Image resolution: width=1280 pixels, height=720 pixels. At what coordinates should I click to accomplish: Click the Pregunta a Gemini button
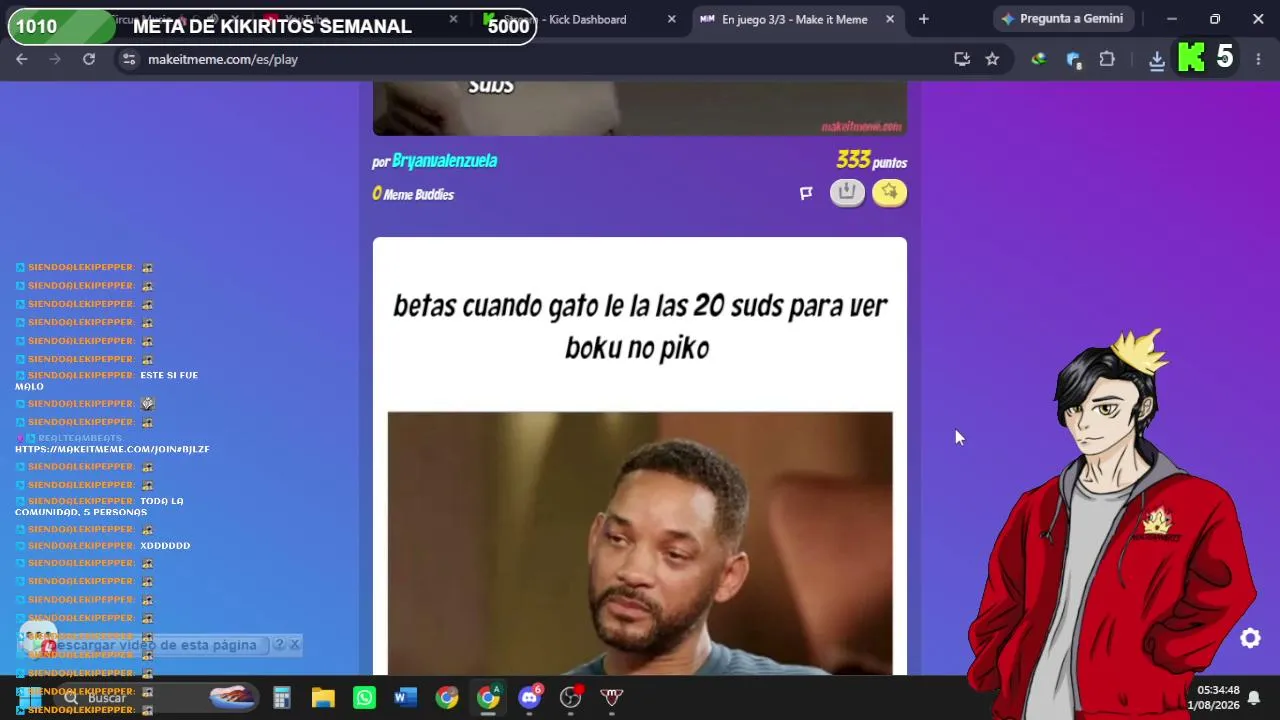pyautogui.click(x=1062, y=19)
